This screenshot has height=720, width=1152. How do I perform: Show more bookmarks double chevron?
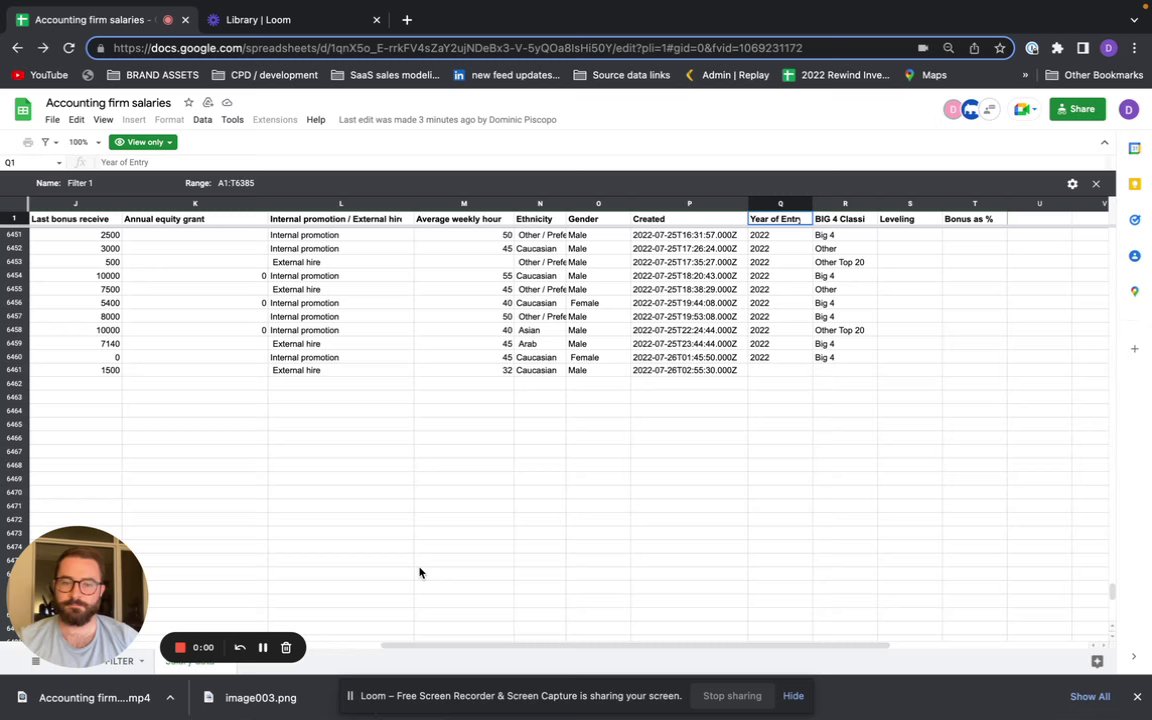pos(1025,75)
